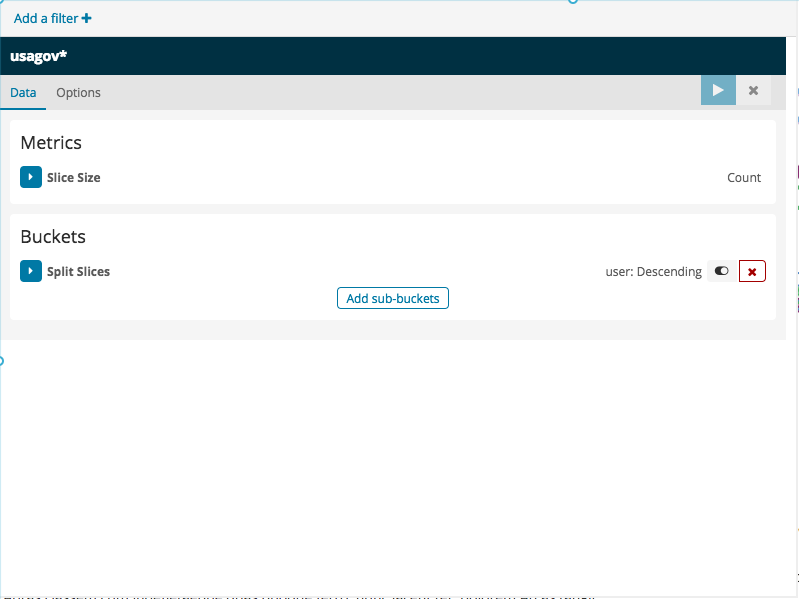Click the Count metric label
The height and width of the screenshot is (599, 799).
(x=743, y=177)
